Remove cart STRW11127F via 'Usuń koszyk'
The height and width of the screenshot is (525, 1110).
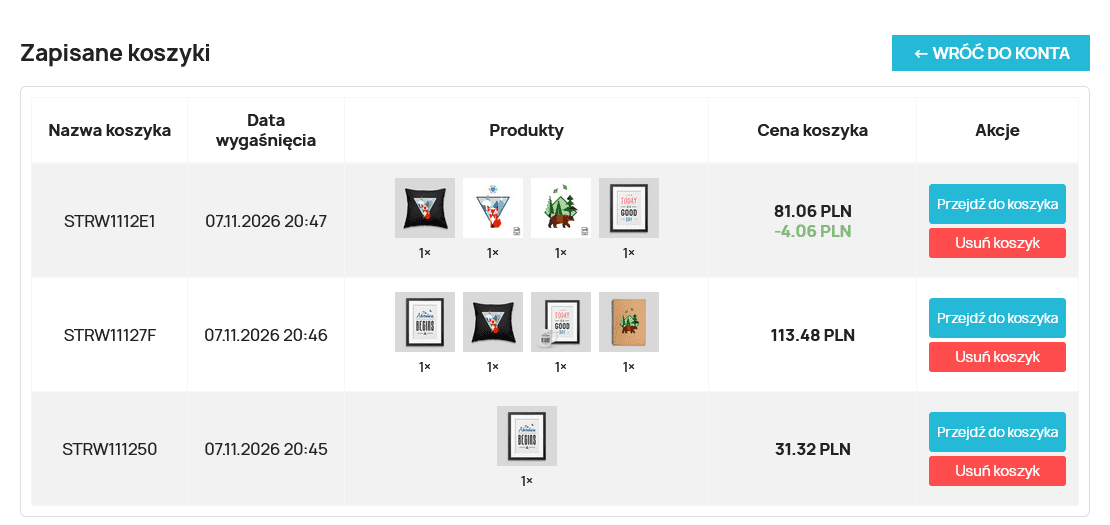pyautogui.click(x=997, y=357)
